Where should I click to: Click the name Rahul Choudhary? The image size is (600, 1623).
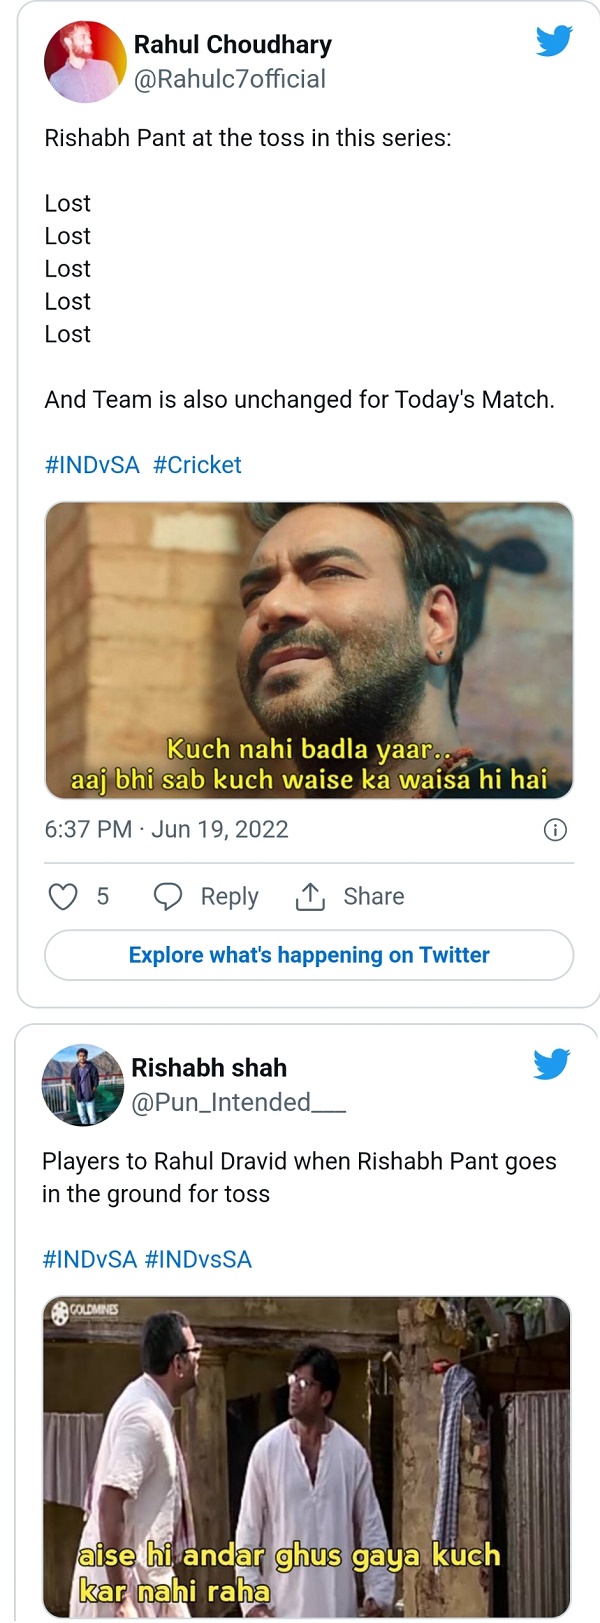(x=232, y=44)
